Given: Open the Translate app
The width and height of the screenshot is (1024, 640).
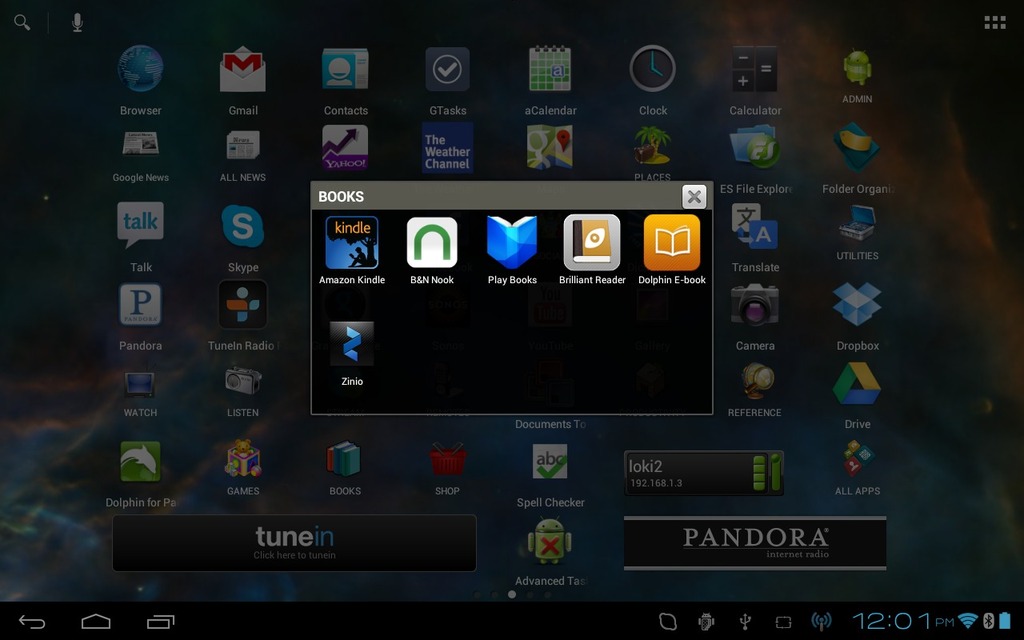Looking at the screenshot, I should (x=755, y=225).
